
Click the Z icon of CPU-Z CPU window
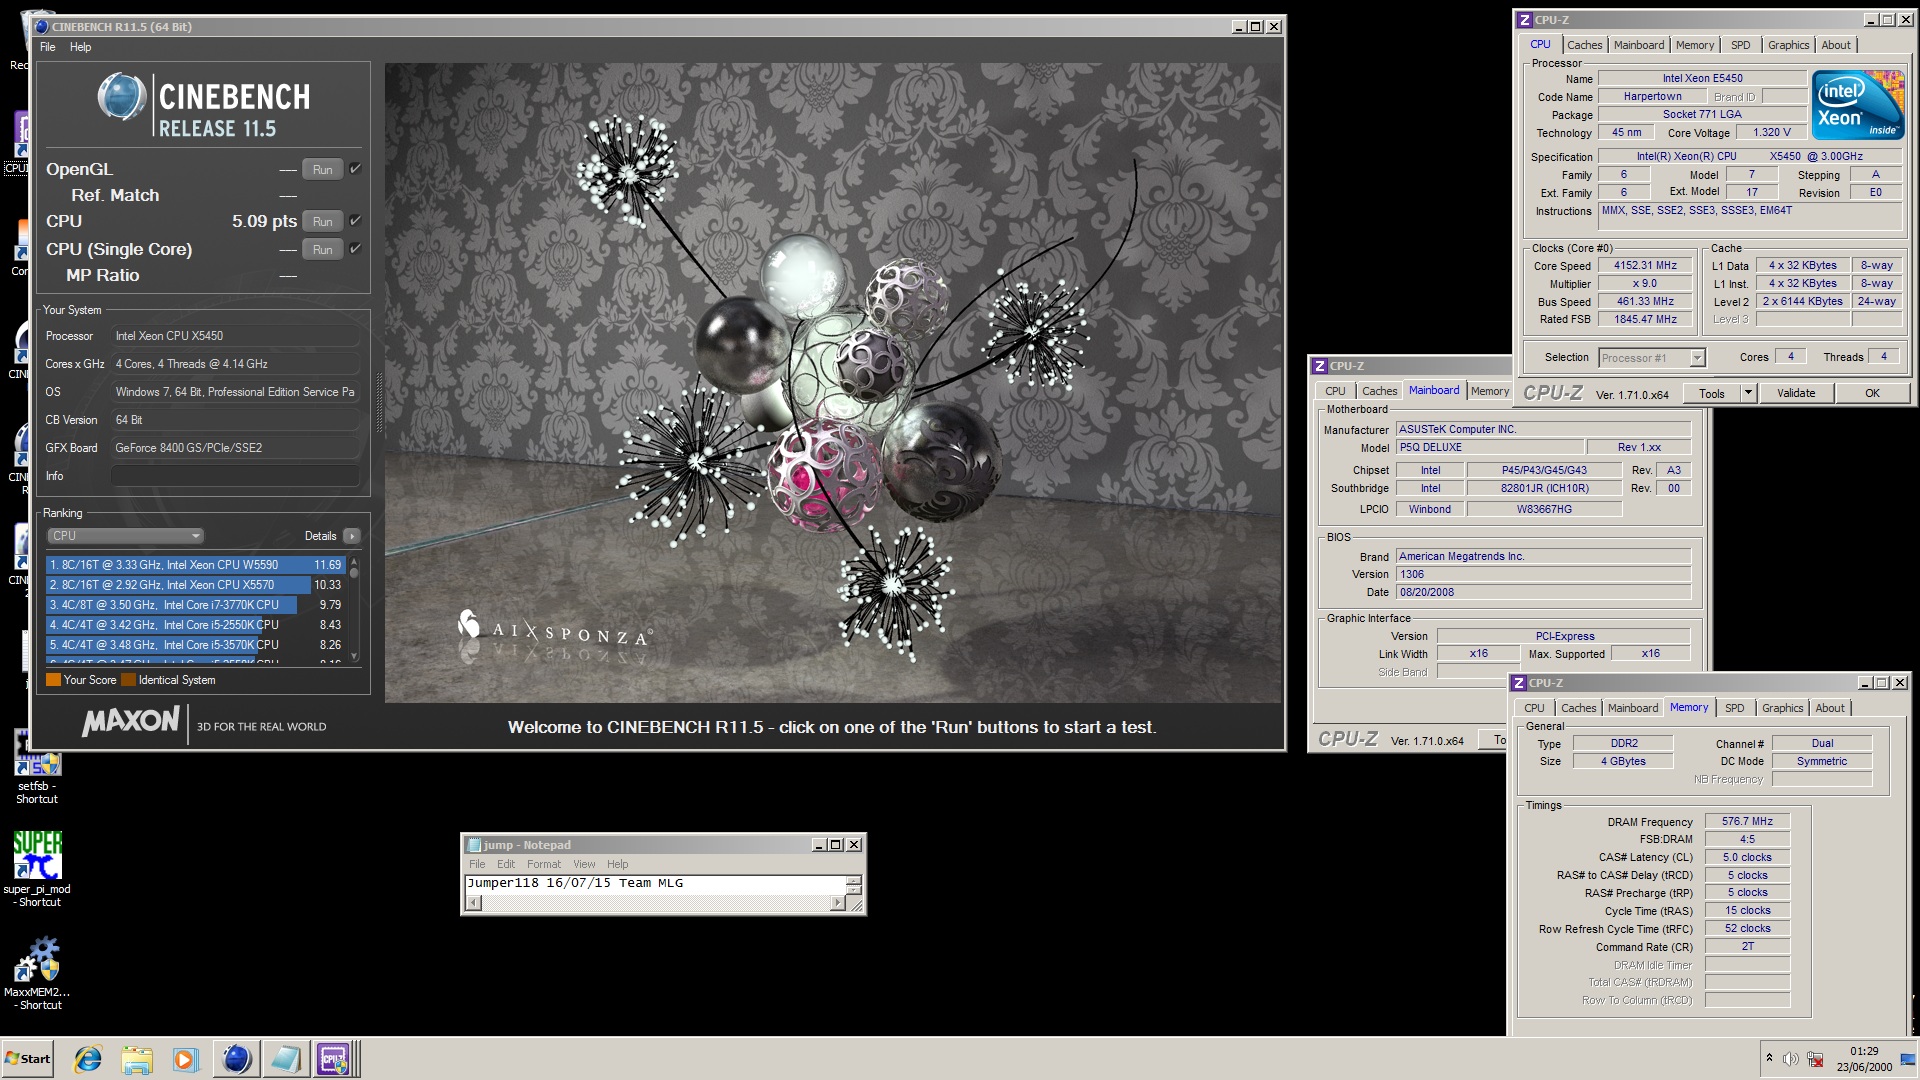[1525, 20]
